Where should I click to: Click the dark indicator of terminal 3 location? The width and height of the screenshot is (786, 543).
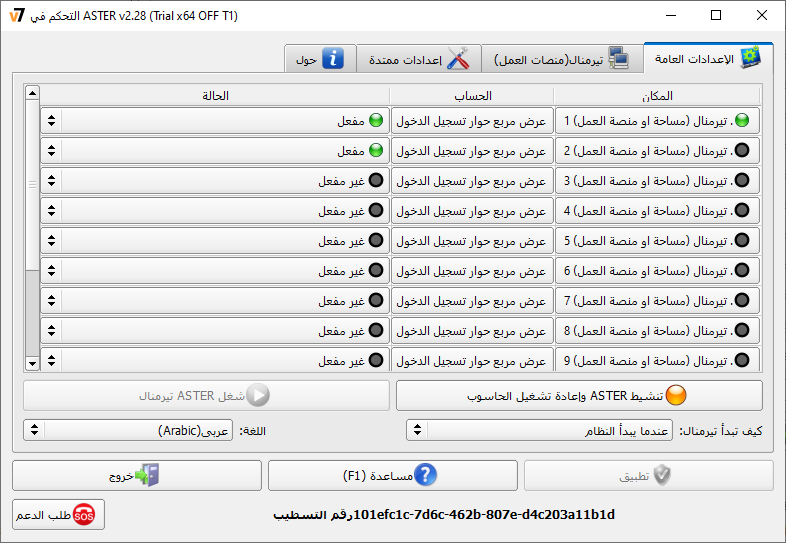pos(742,180)
